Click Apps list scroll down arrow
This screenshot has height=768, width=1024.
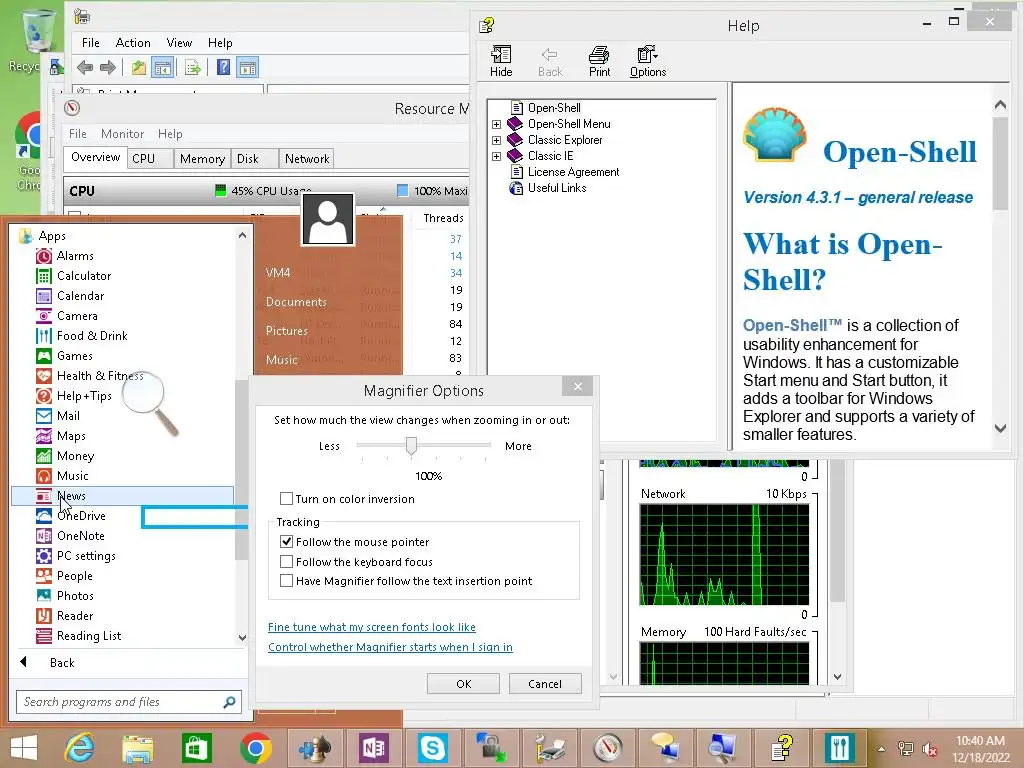point(242,638)
